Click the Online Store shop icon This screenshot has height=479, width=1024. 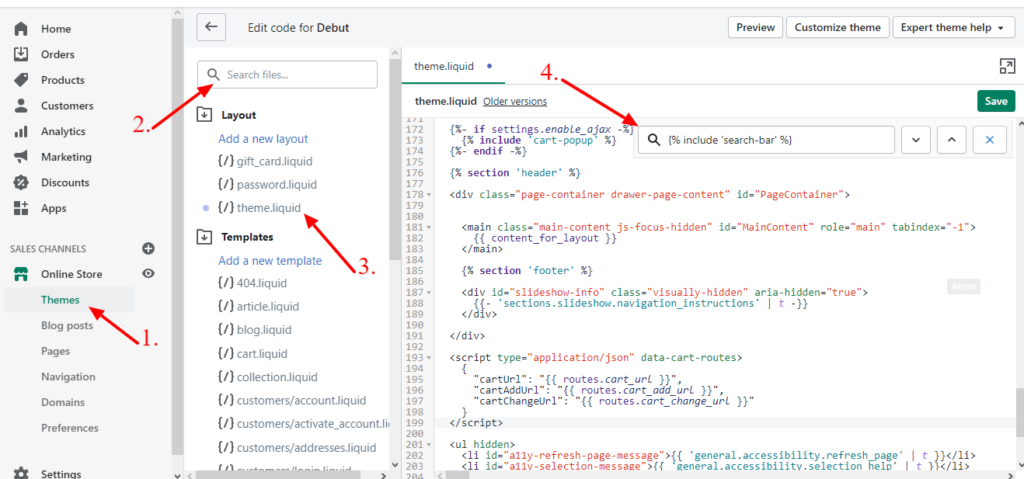pyautogui.click(x=21, y=274)
